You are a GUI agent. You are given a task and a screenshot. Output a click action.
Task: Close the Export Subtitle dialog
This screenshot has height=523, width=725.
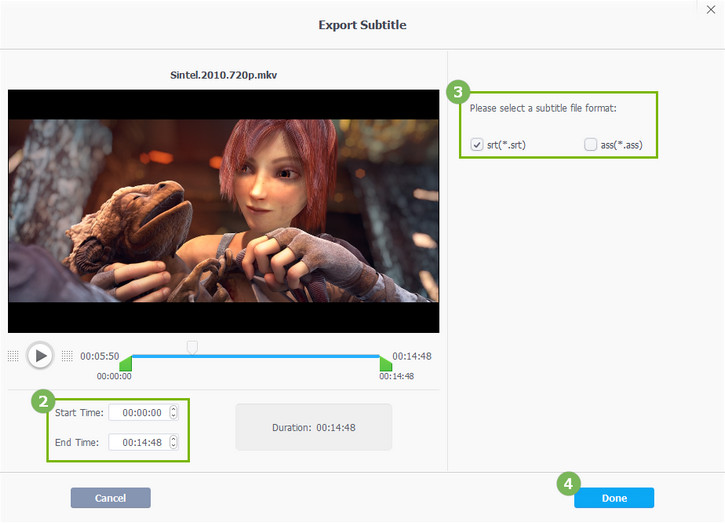711,10
